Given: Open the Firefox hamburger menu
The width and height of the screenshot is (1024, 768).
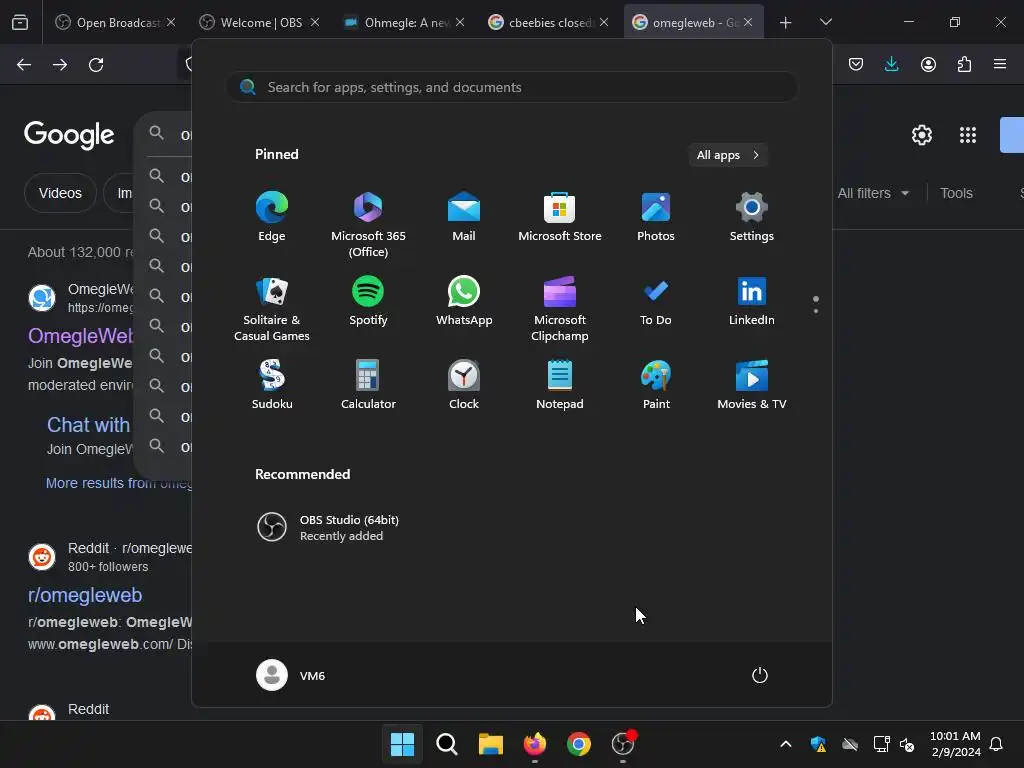Looking at the screenshot, I should [x=1000, y=64].
